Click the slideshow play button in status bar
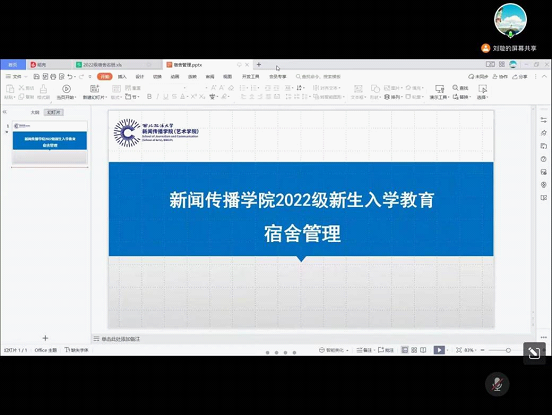Viewport: 552px width, 415px height. (439, 350)
